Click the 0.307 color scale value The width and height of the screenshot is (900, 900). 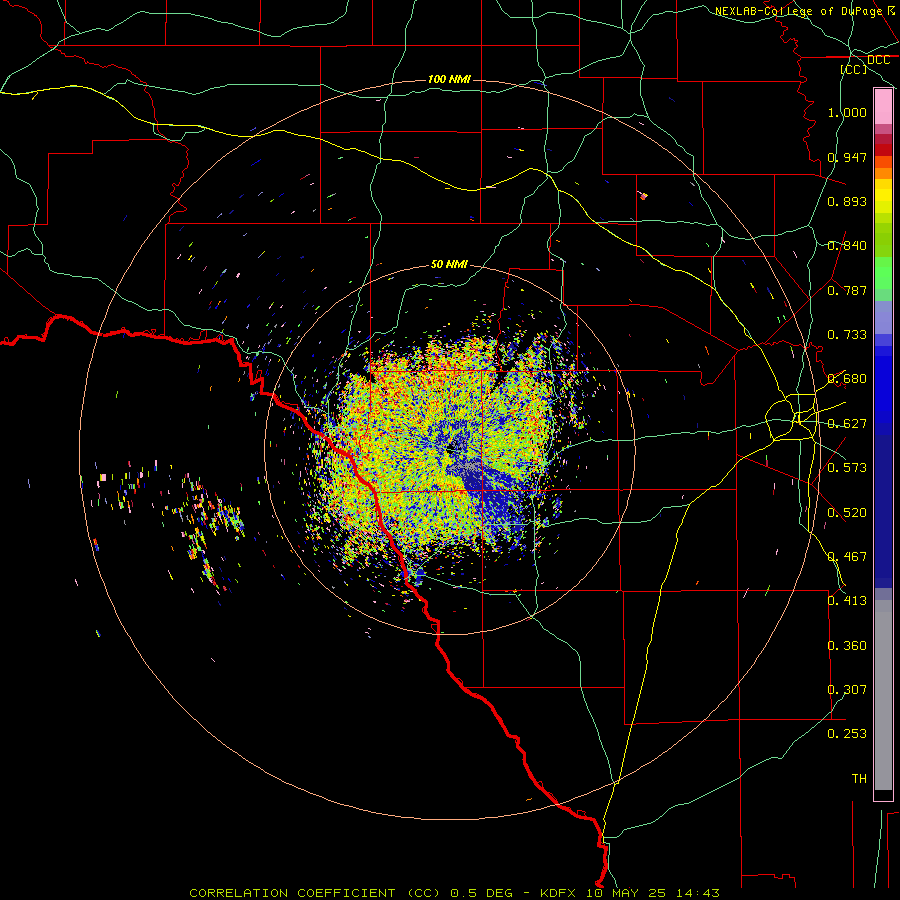pos(847,690)
